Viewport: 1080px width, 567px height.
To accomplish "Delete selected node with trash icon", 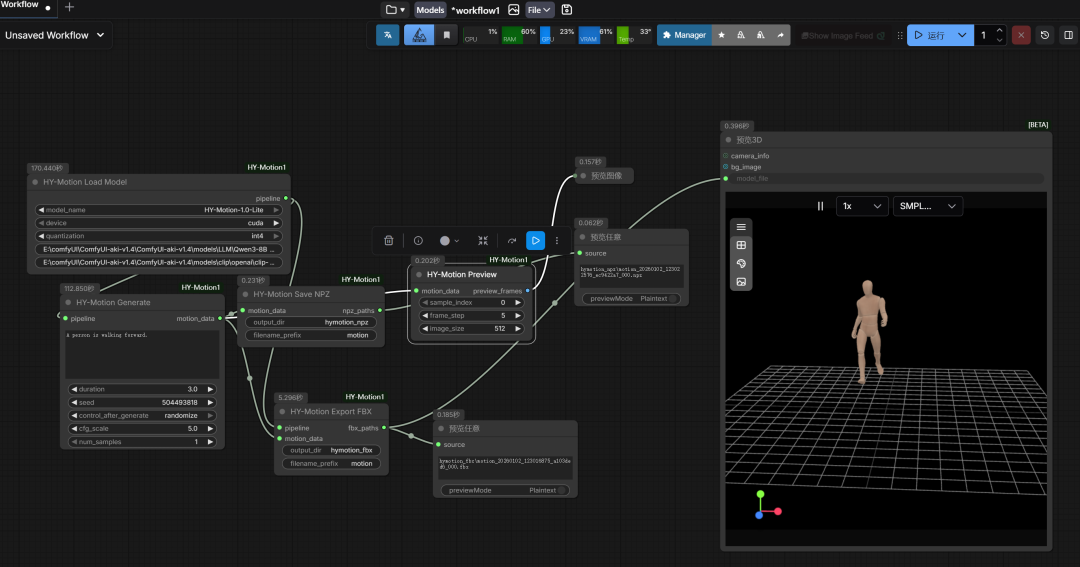I will coord(388,240).
